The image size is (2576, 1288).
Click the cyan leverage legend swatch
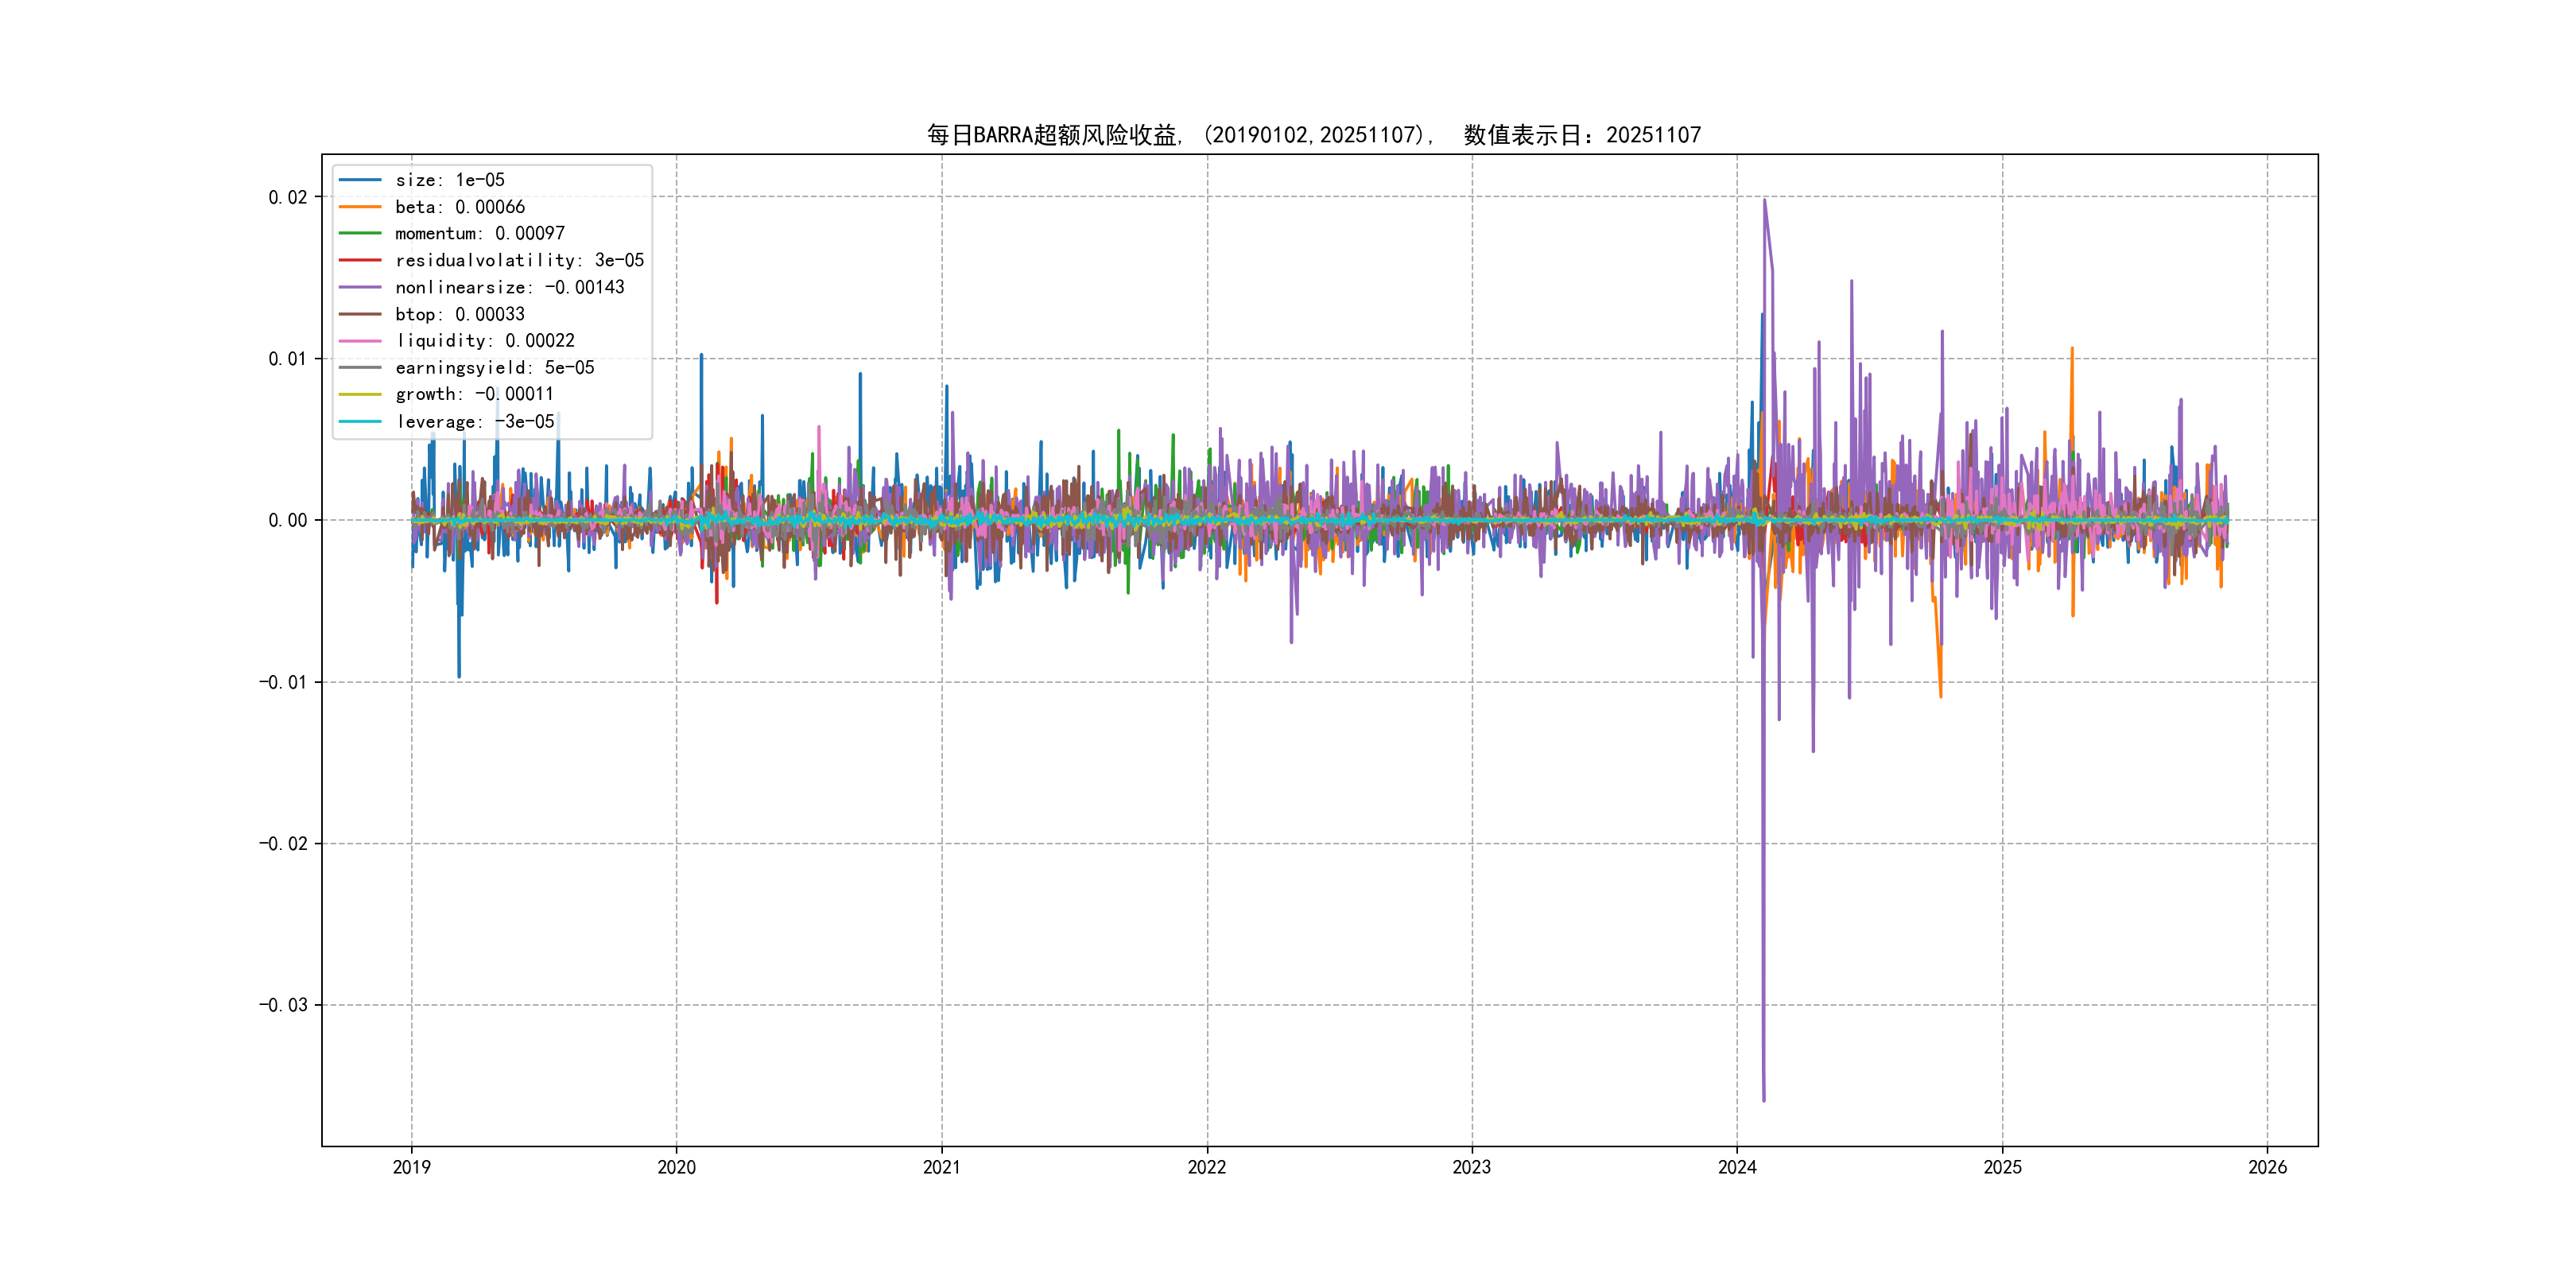pos(360,421)
